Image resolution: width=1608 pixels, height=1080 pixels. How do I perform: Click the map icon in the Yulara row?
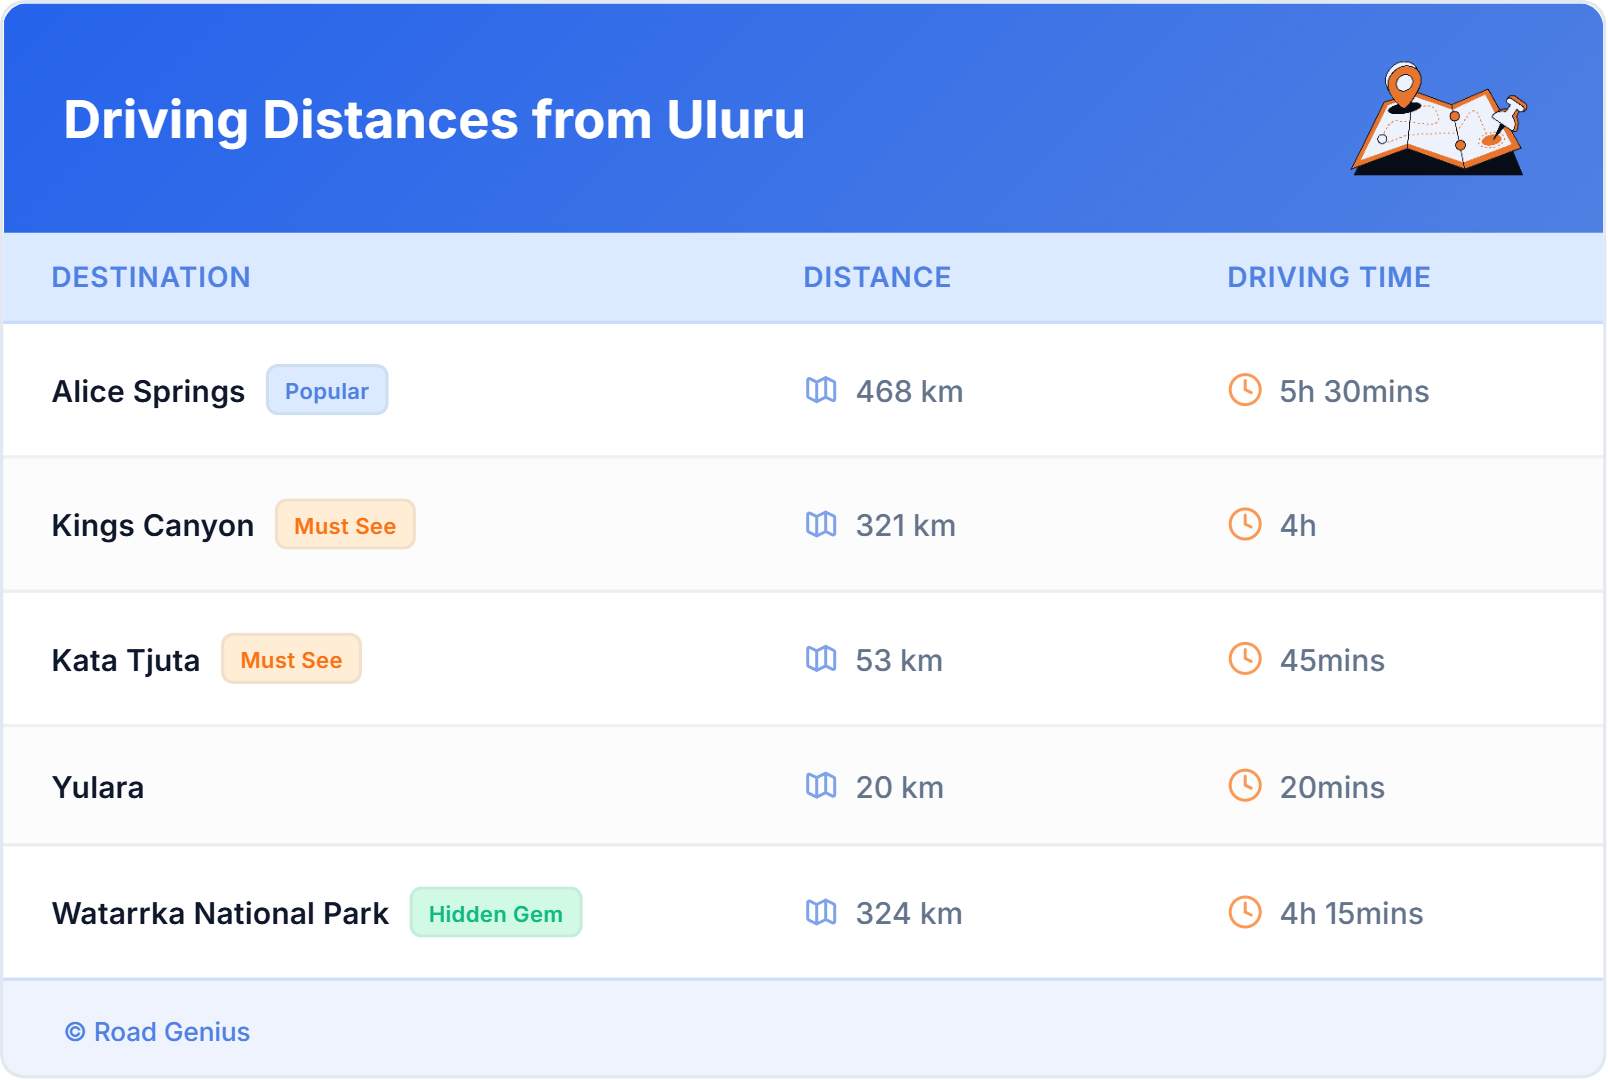pos(822,787)
